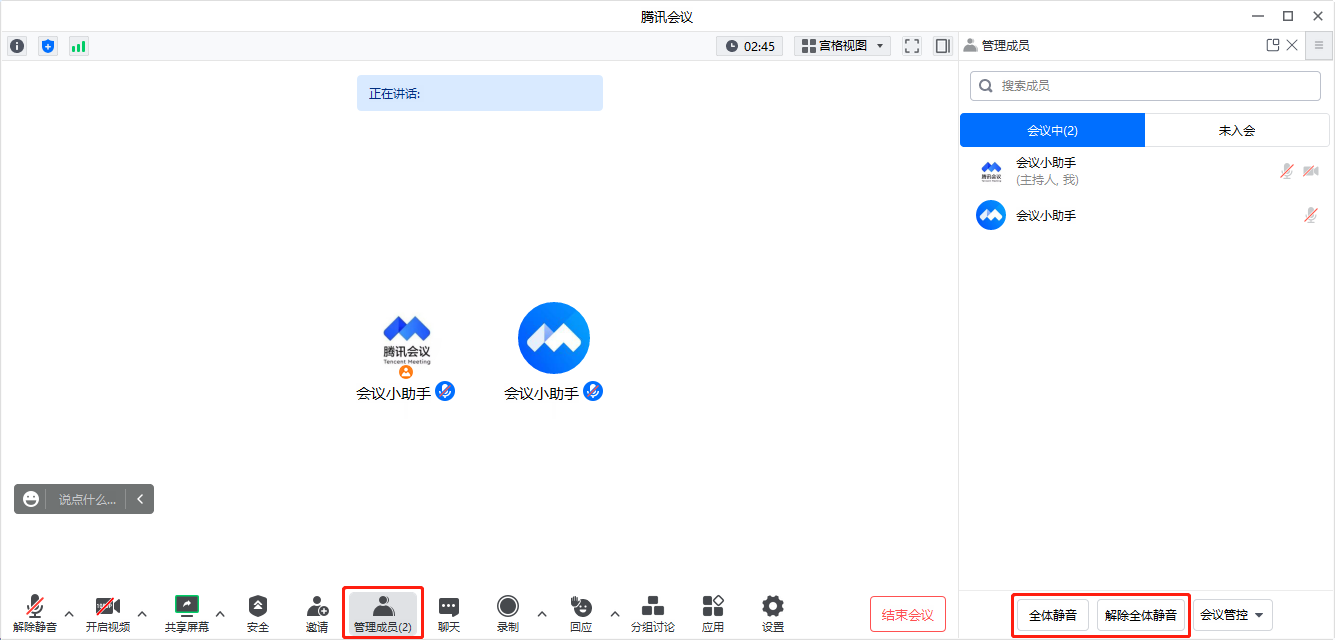
Task: Click the emoji smiley in the chat bar
Action: (31, 499)
